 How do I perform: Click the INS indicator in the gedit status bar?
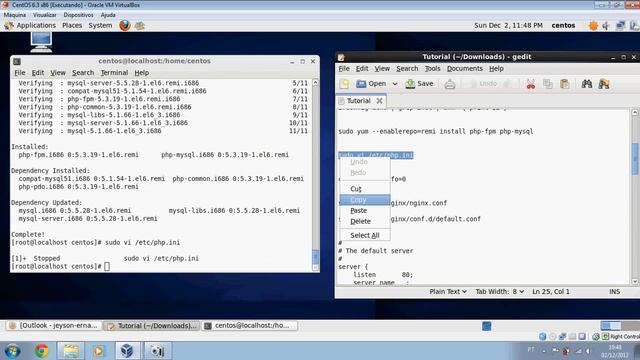pyautogui.click(x=614, y=292)
